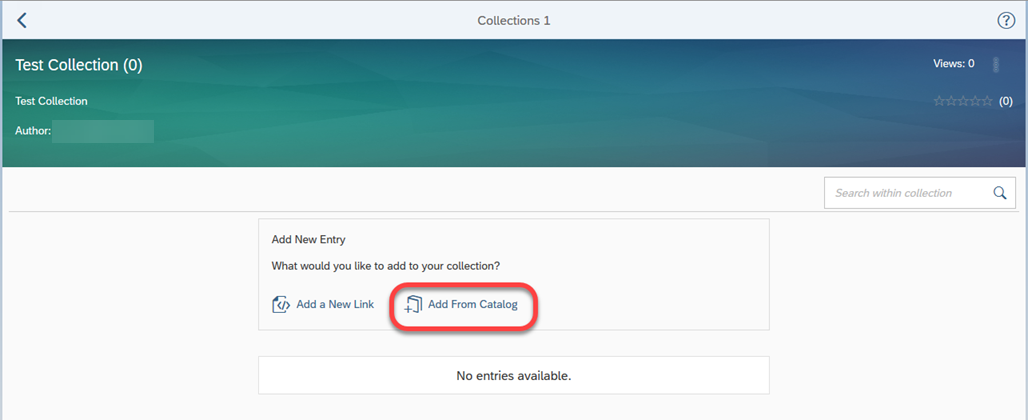The image size is (1028, 420).
Task: Click the No entries available message
Action: [x=514, y=376]
